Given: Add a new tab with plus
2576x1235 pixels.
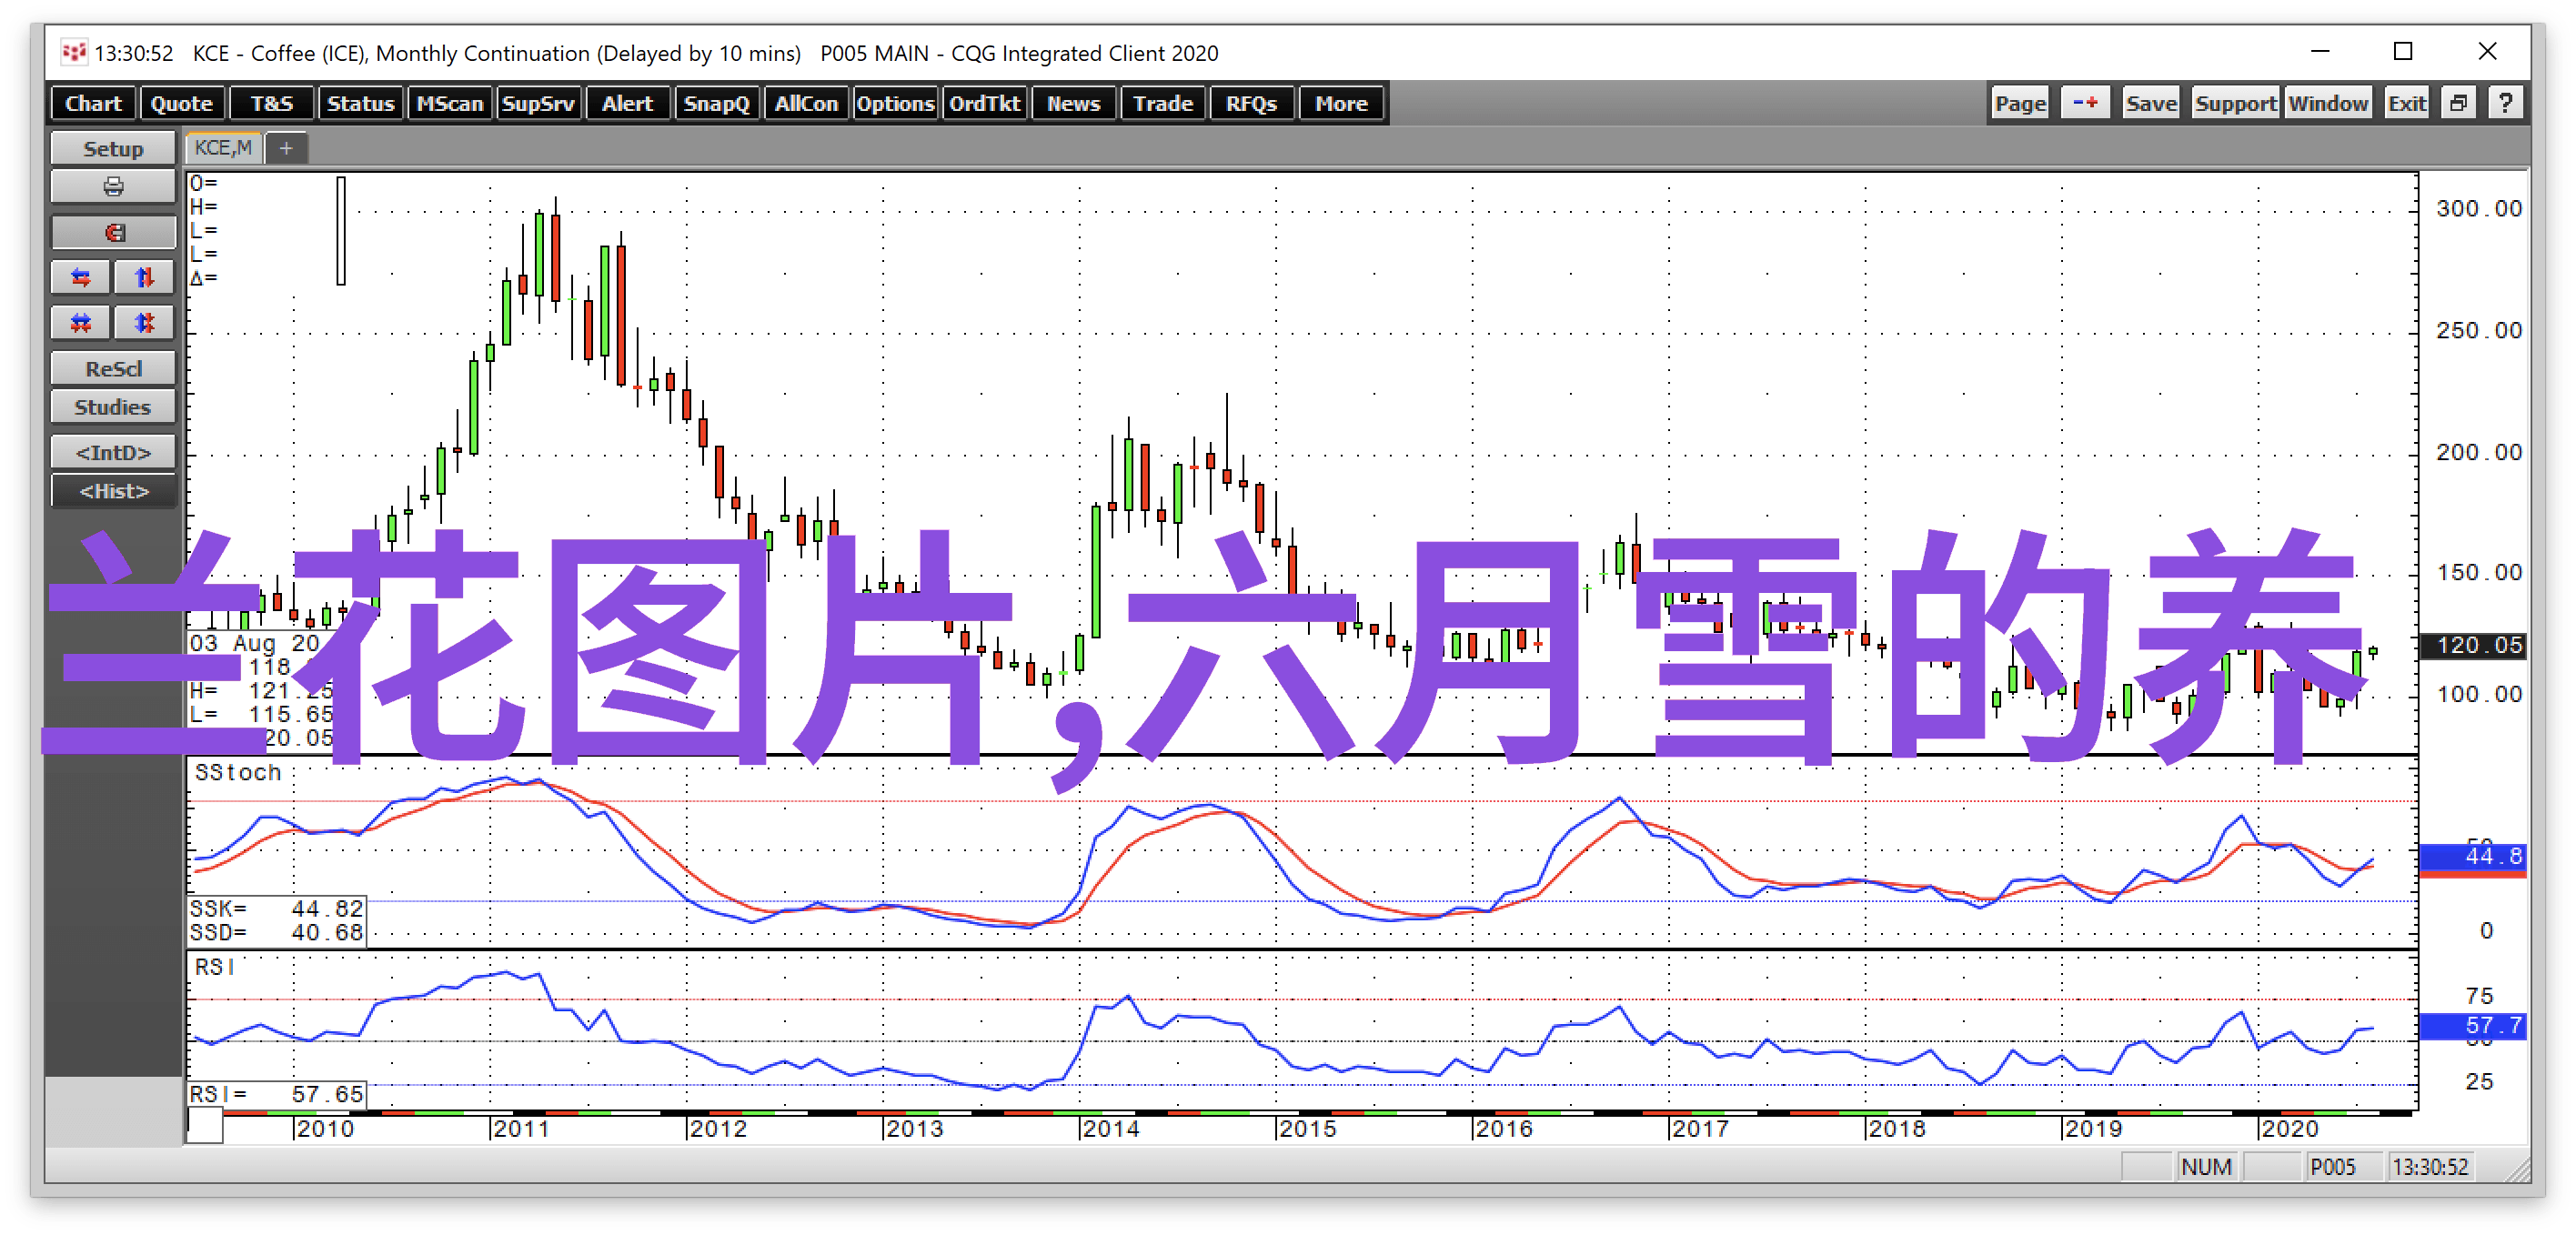Looking at the screenshot, I should click(x=286, y=148).
